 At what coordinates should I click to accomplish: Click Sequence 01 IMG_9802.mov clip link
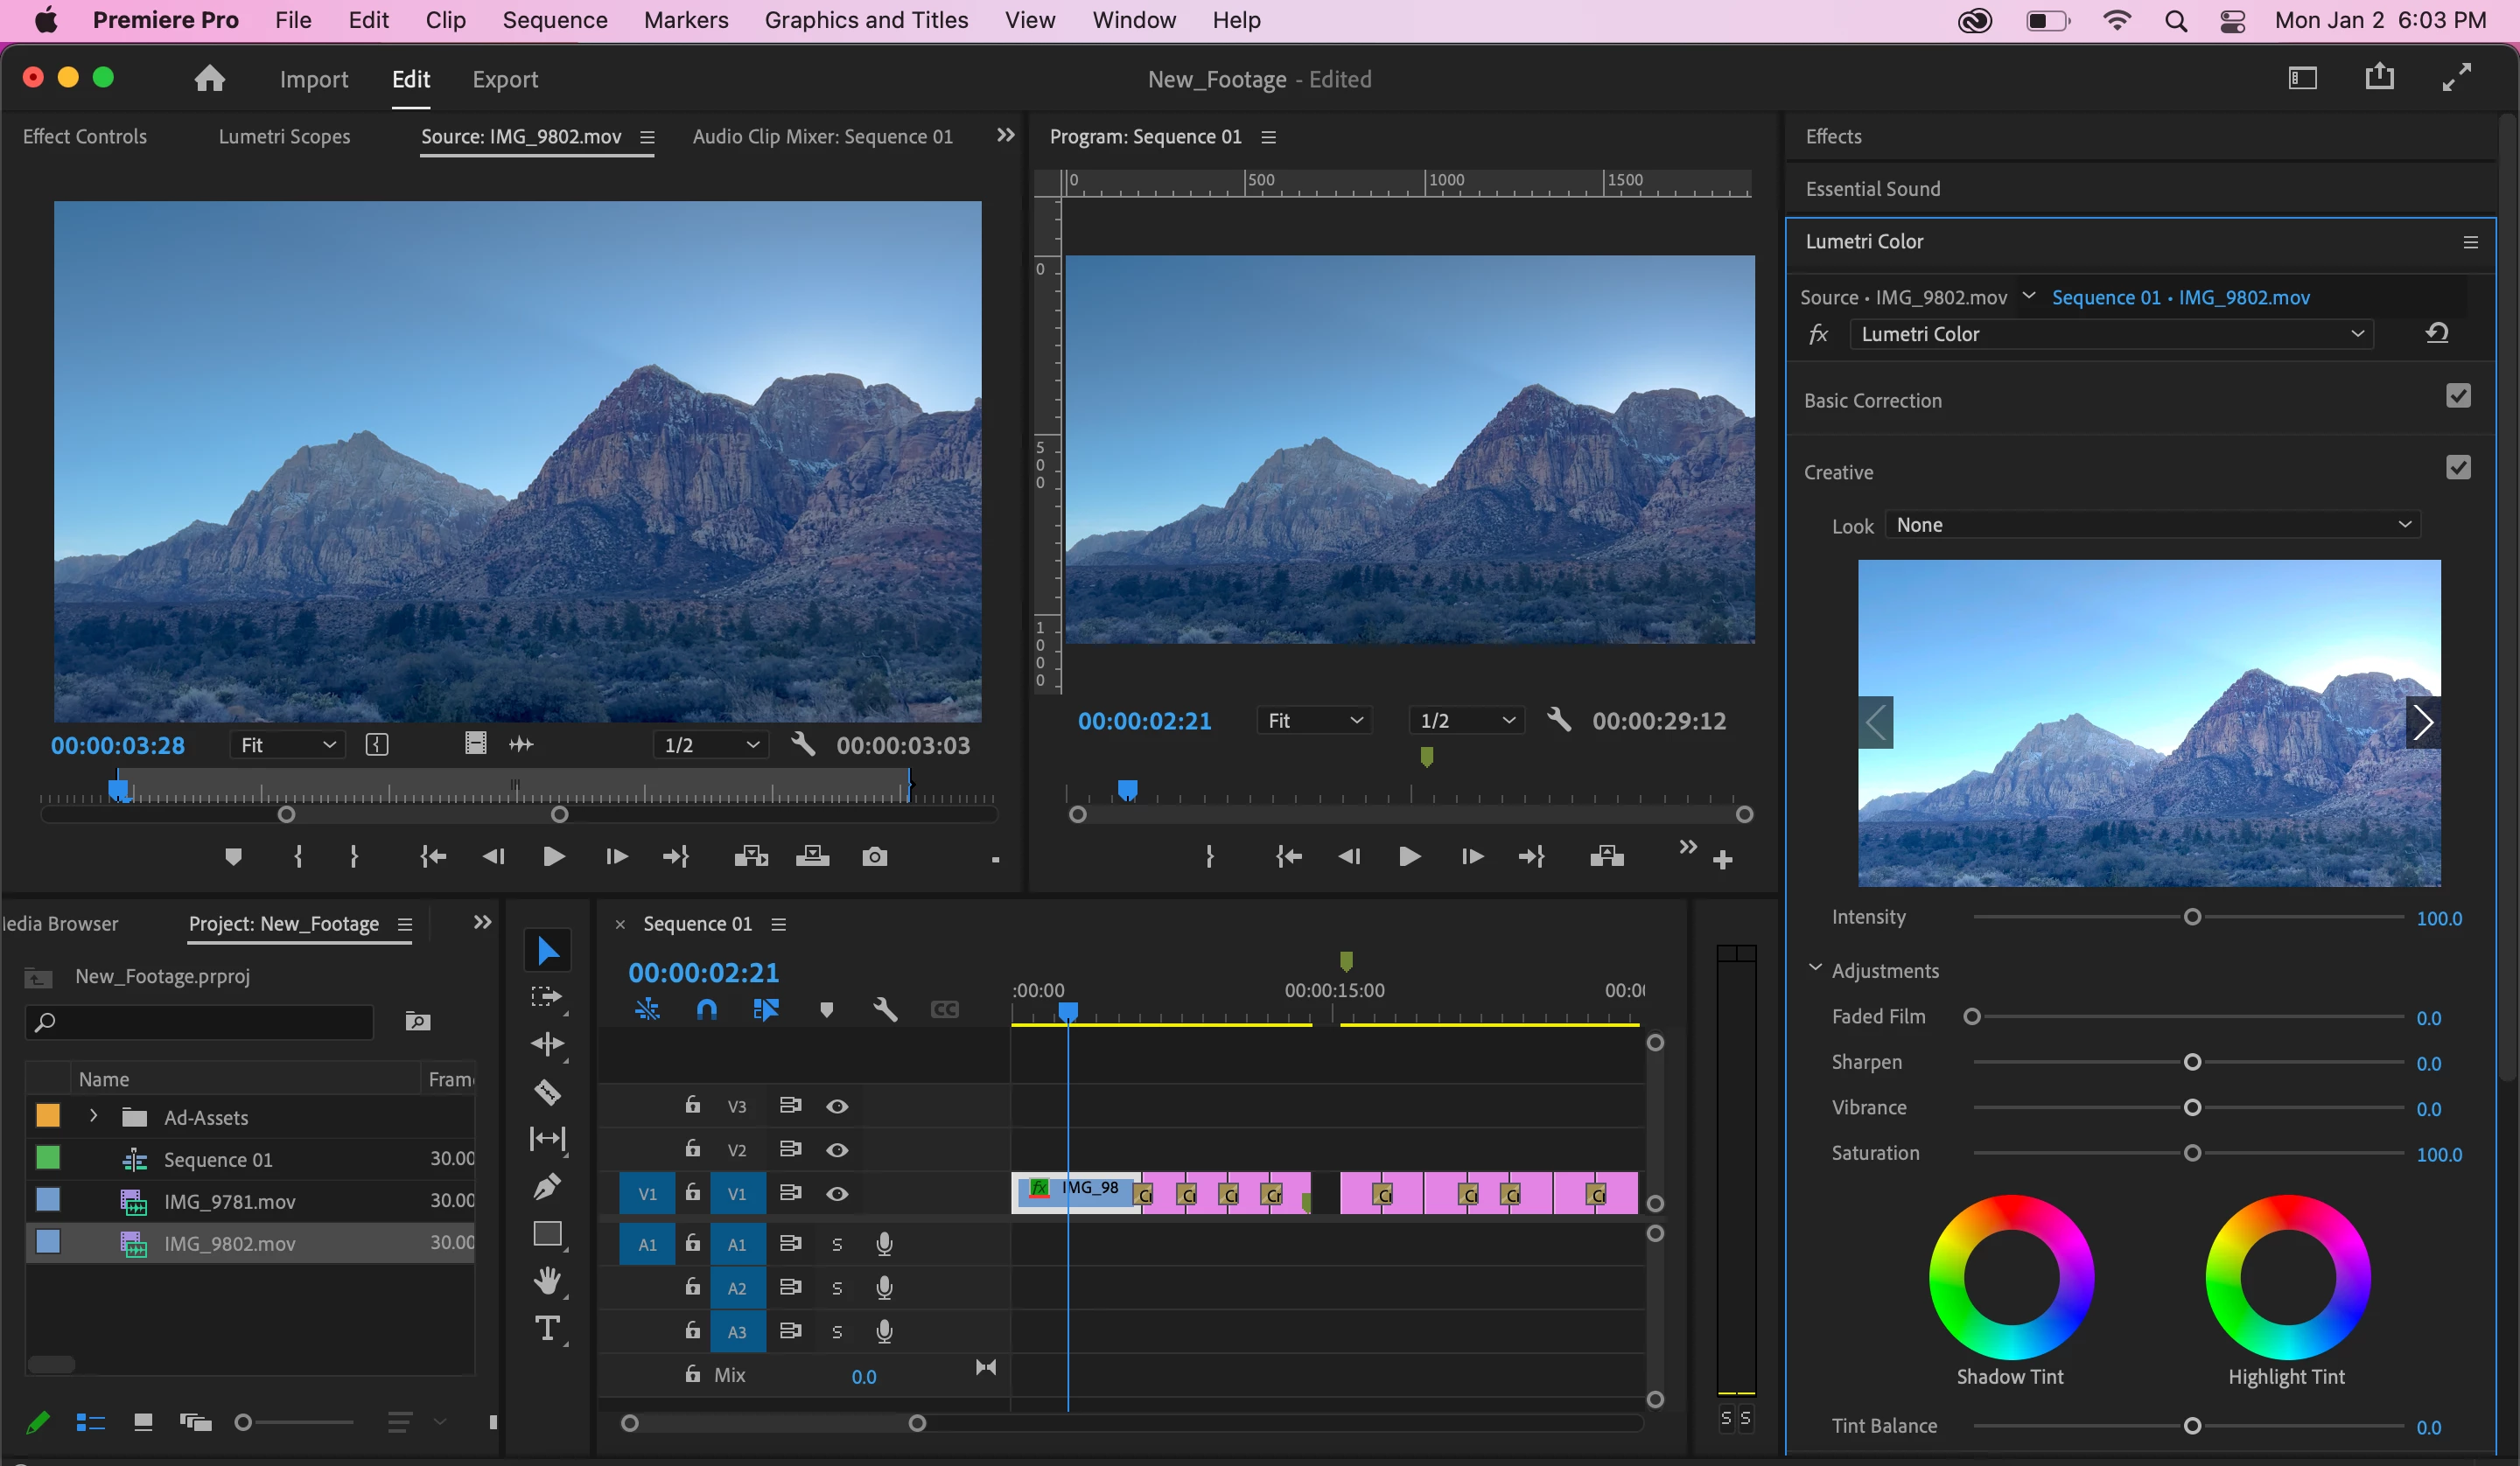tap(2180, 298)
